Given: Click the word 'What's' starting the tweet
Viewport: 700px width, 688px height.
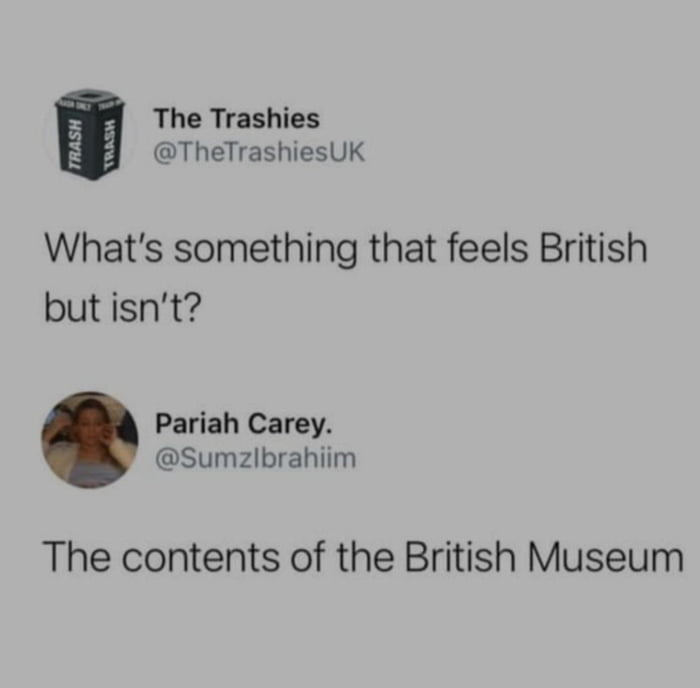Looking at the screenshot, I should click(104, 248).
